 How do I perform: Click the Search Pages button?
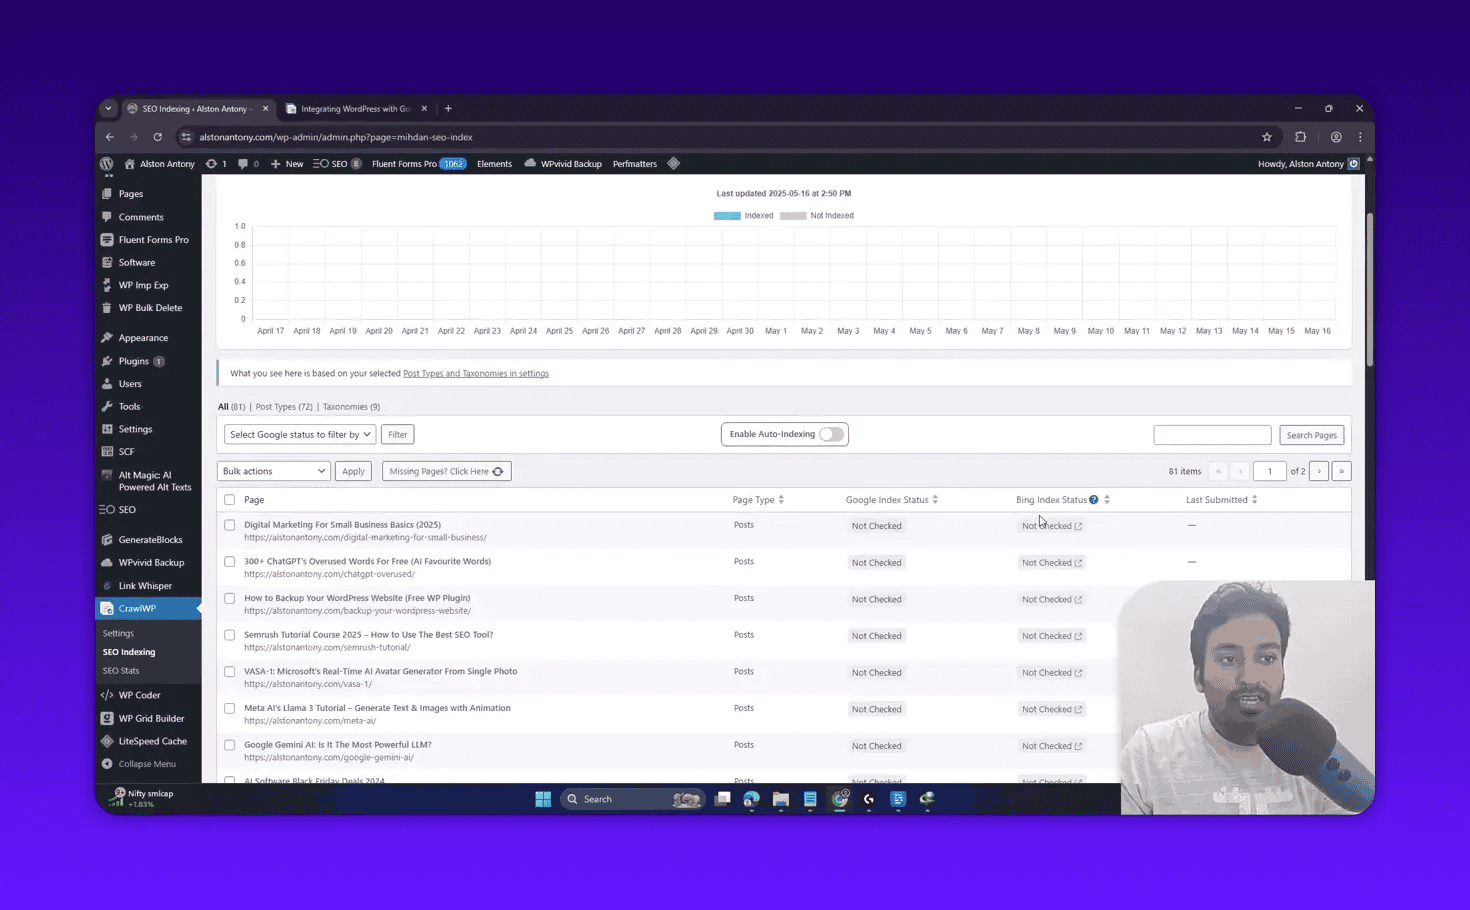(x=1311, y=434)
